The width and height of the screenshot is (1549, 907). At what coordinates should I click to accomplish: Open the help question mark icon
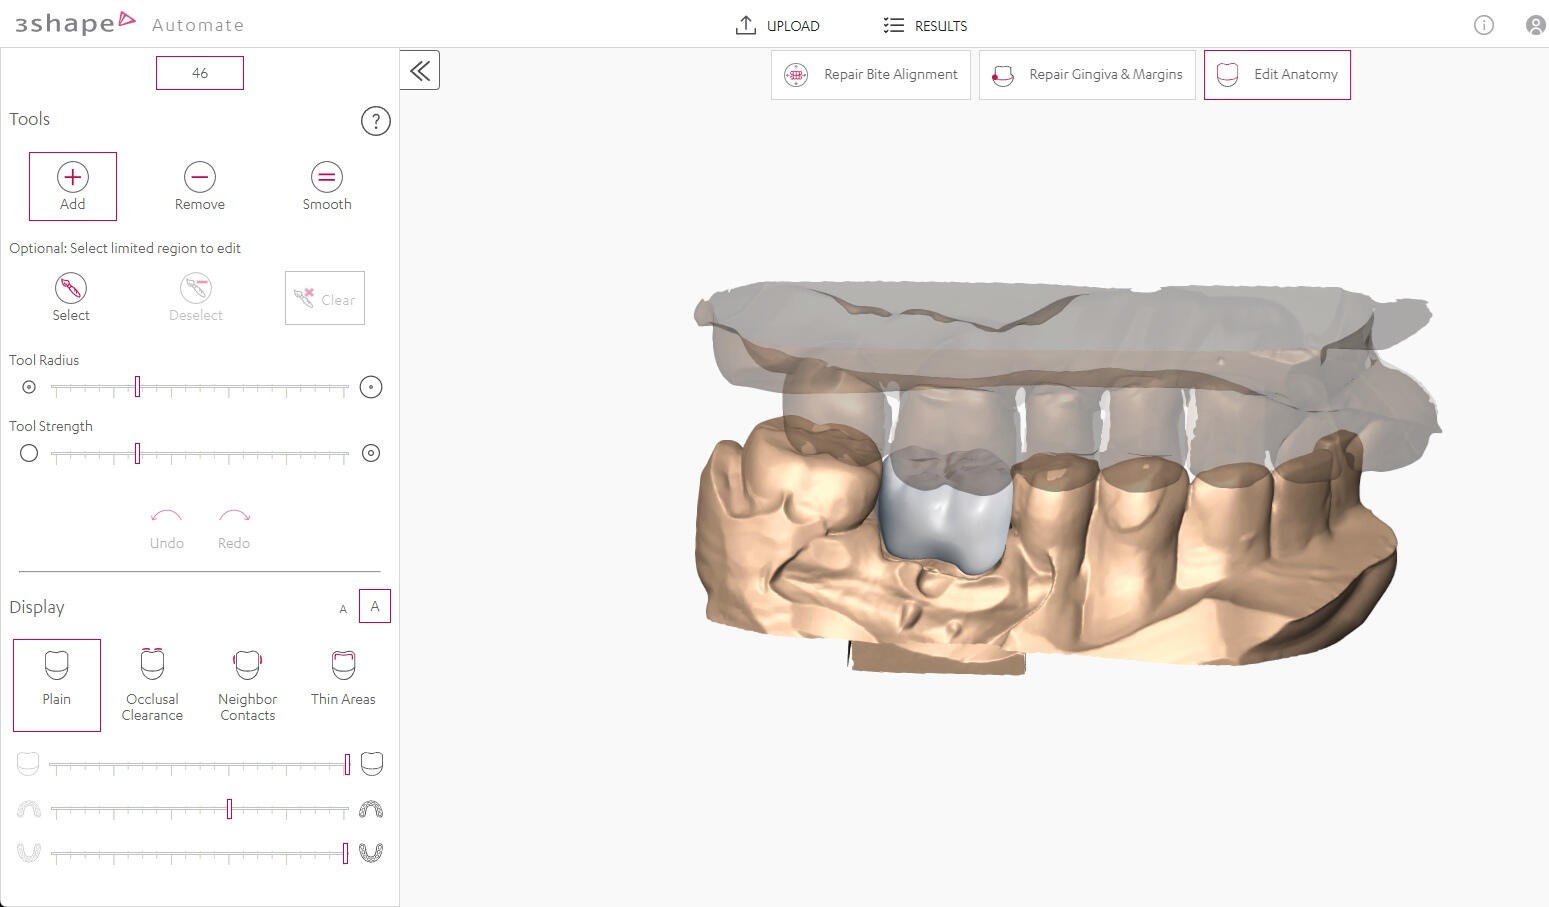(x=375, y=121)
